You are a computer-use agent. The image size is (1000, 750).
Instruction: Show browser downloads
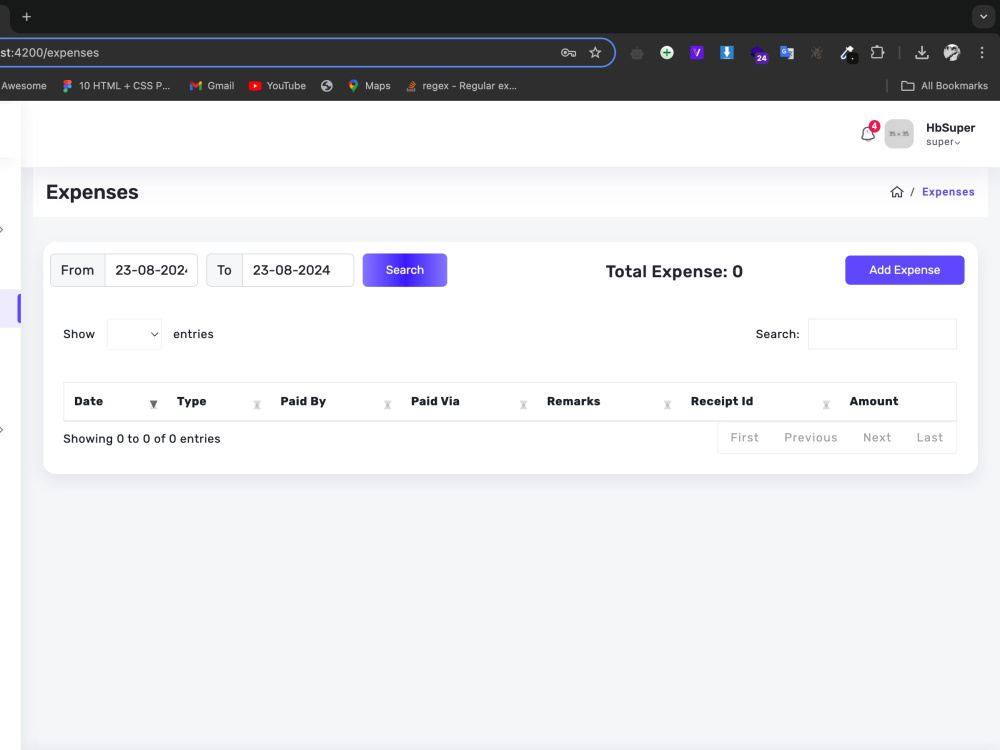(922, 53)
